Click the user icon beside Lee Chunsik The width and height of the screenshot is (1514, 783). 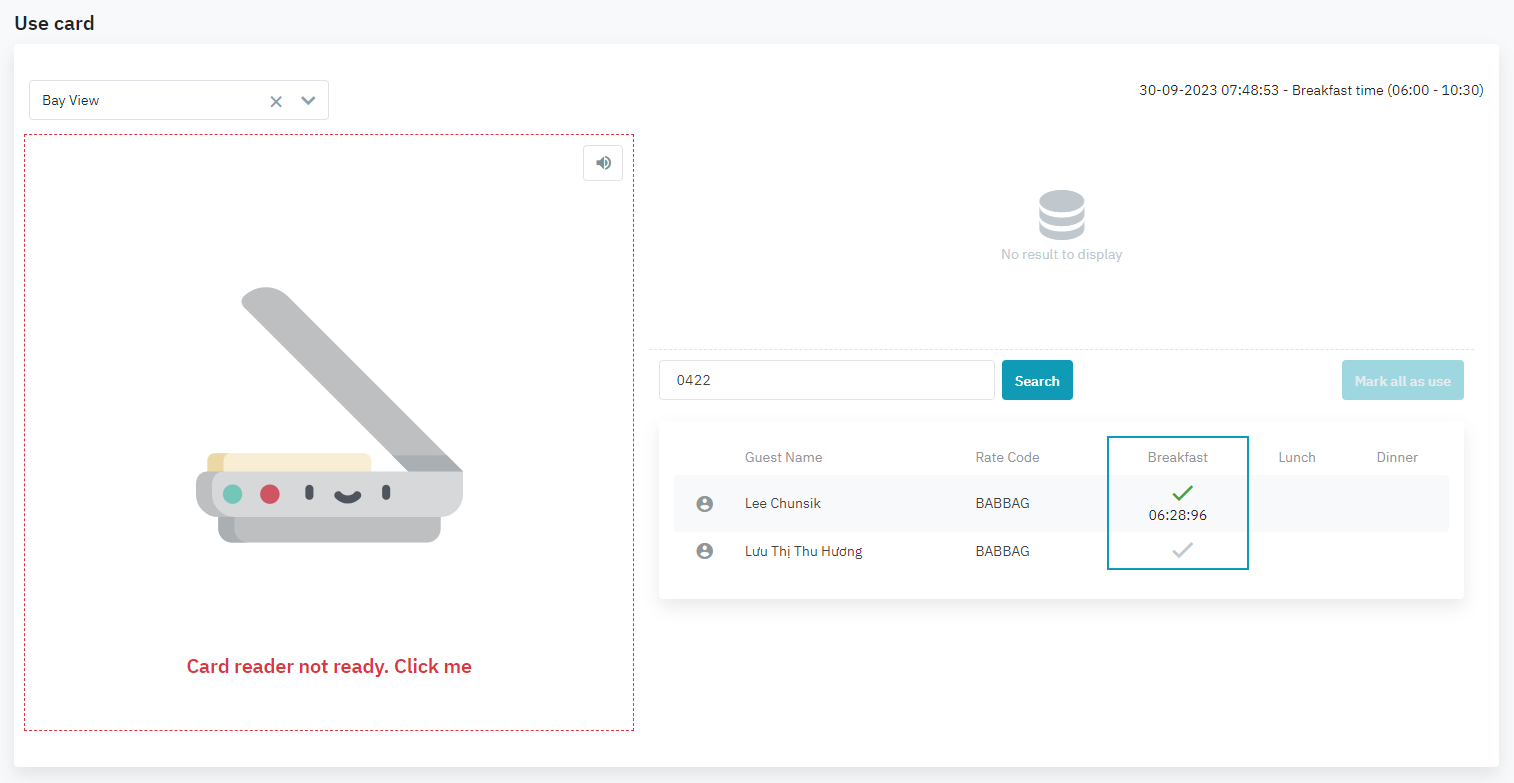coord(705,504)
